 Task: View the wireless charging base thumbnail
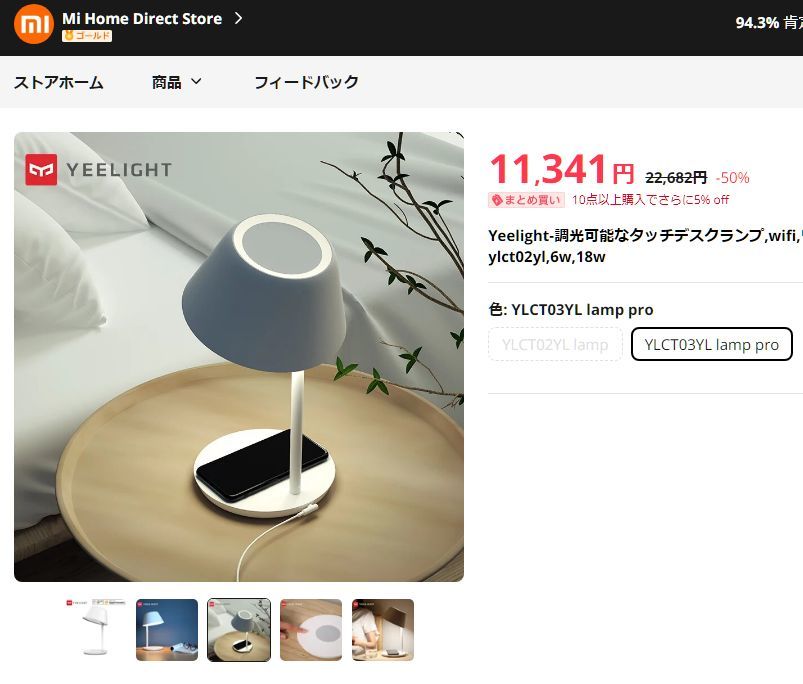point(311,630)
